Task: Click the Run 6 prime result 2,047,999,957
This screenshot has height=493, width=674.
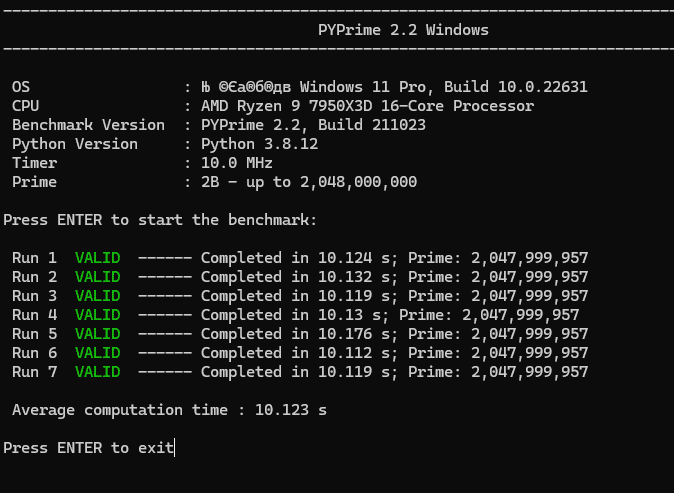Action: pyautogui.click(x=529, y=353)
